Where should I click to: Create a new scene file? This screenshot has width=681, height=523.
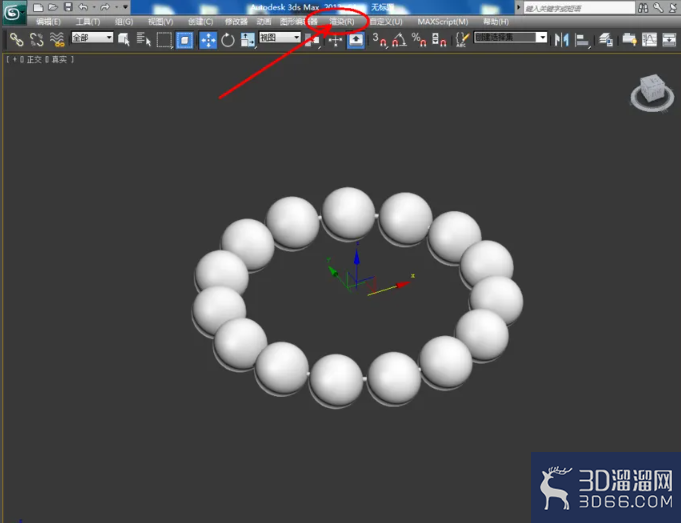(x=38, y=7)
